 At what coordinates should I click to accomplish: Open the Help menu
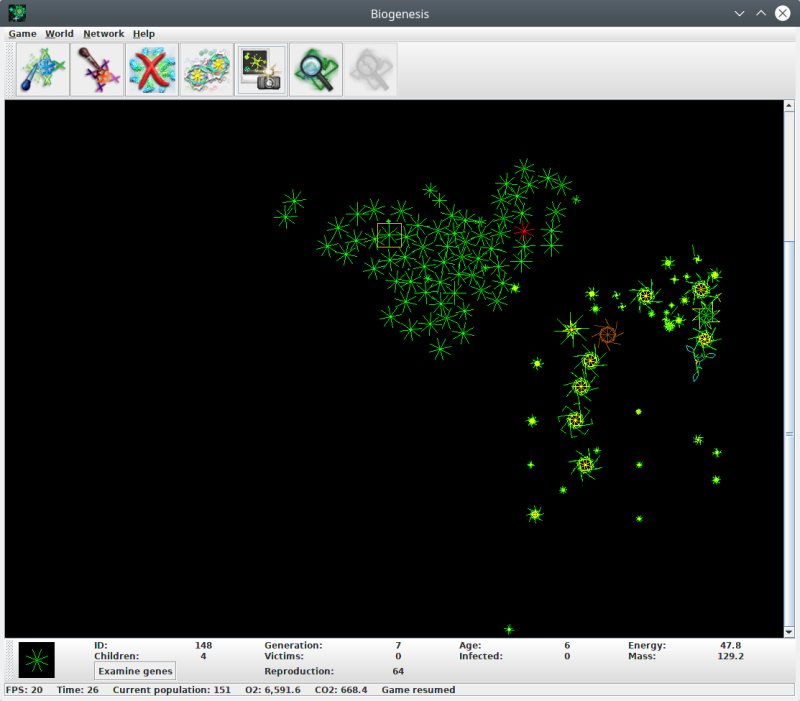(x=143, y=33)
